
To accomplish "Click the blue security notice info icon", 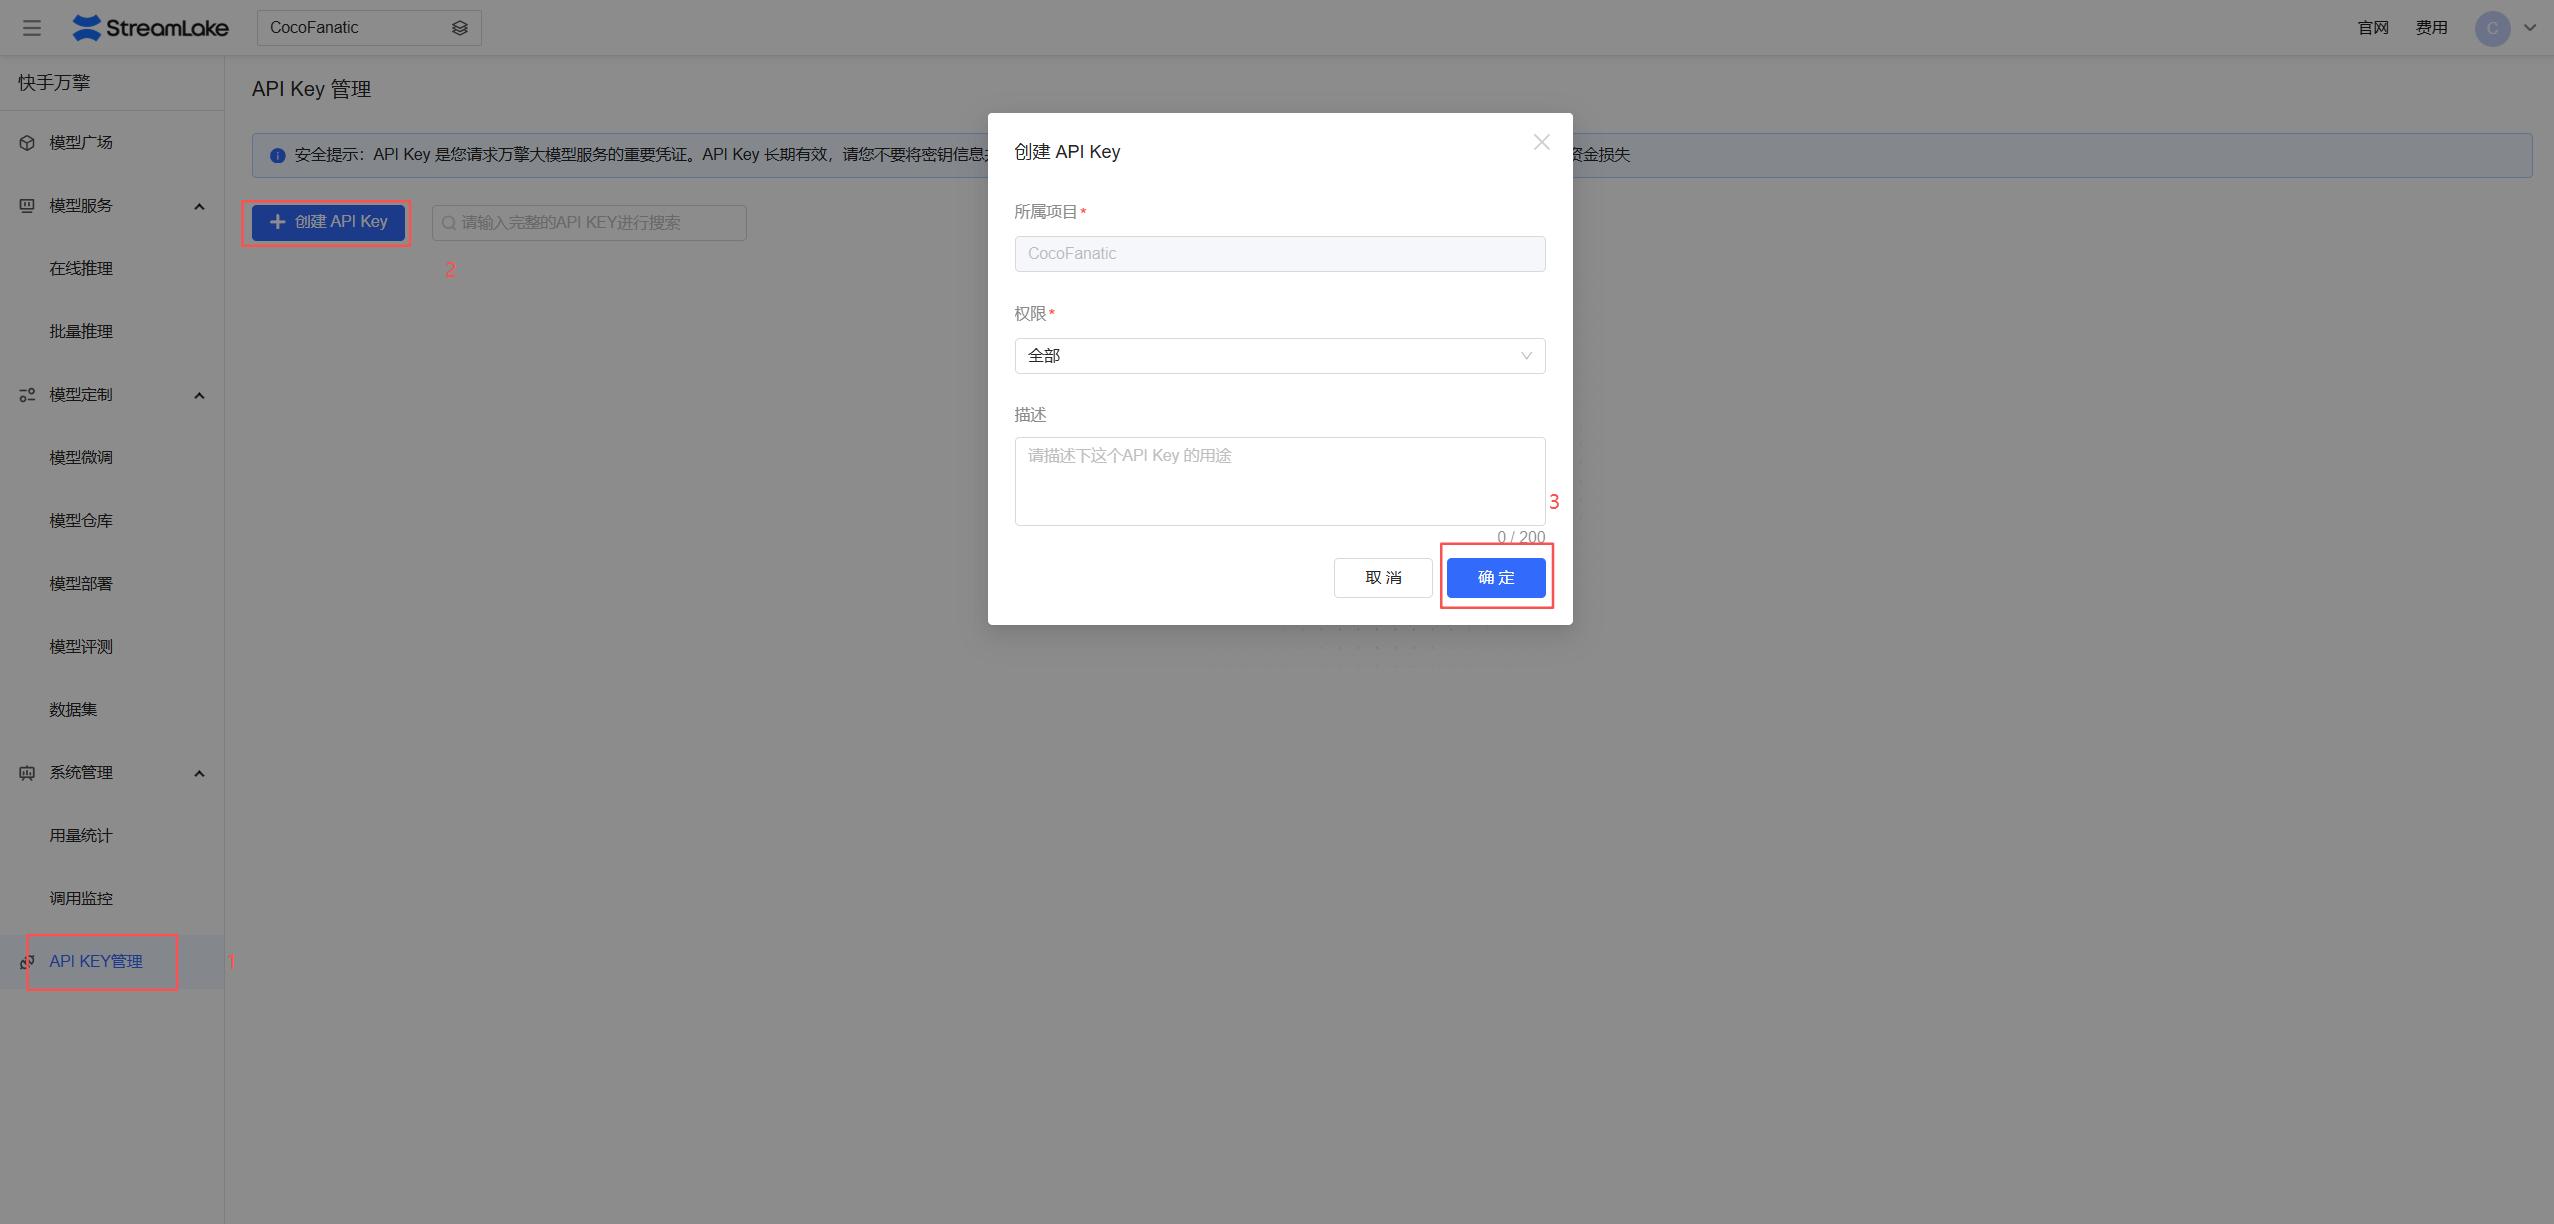I will (277, 155).
